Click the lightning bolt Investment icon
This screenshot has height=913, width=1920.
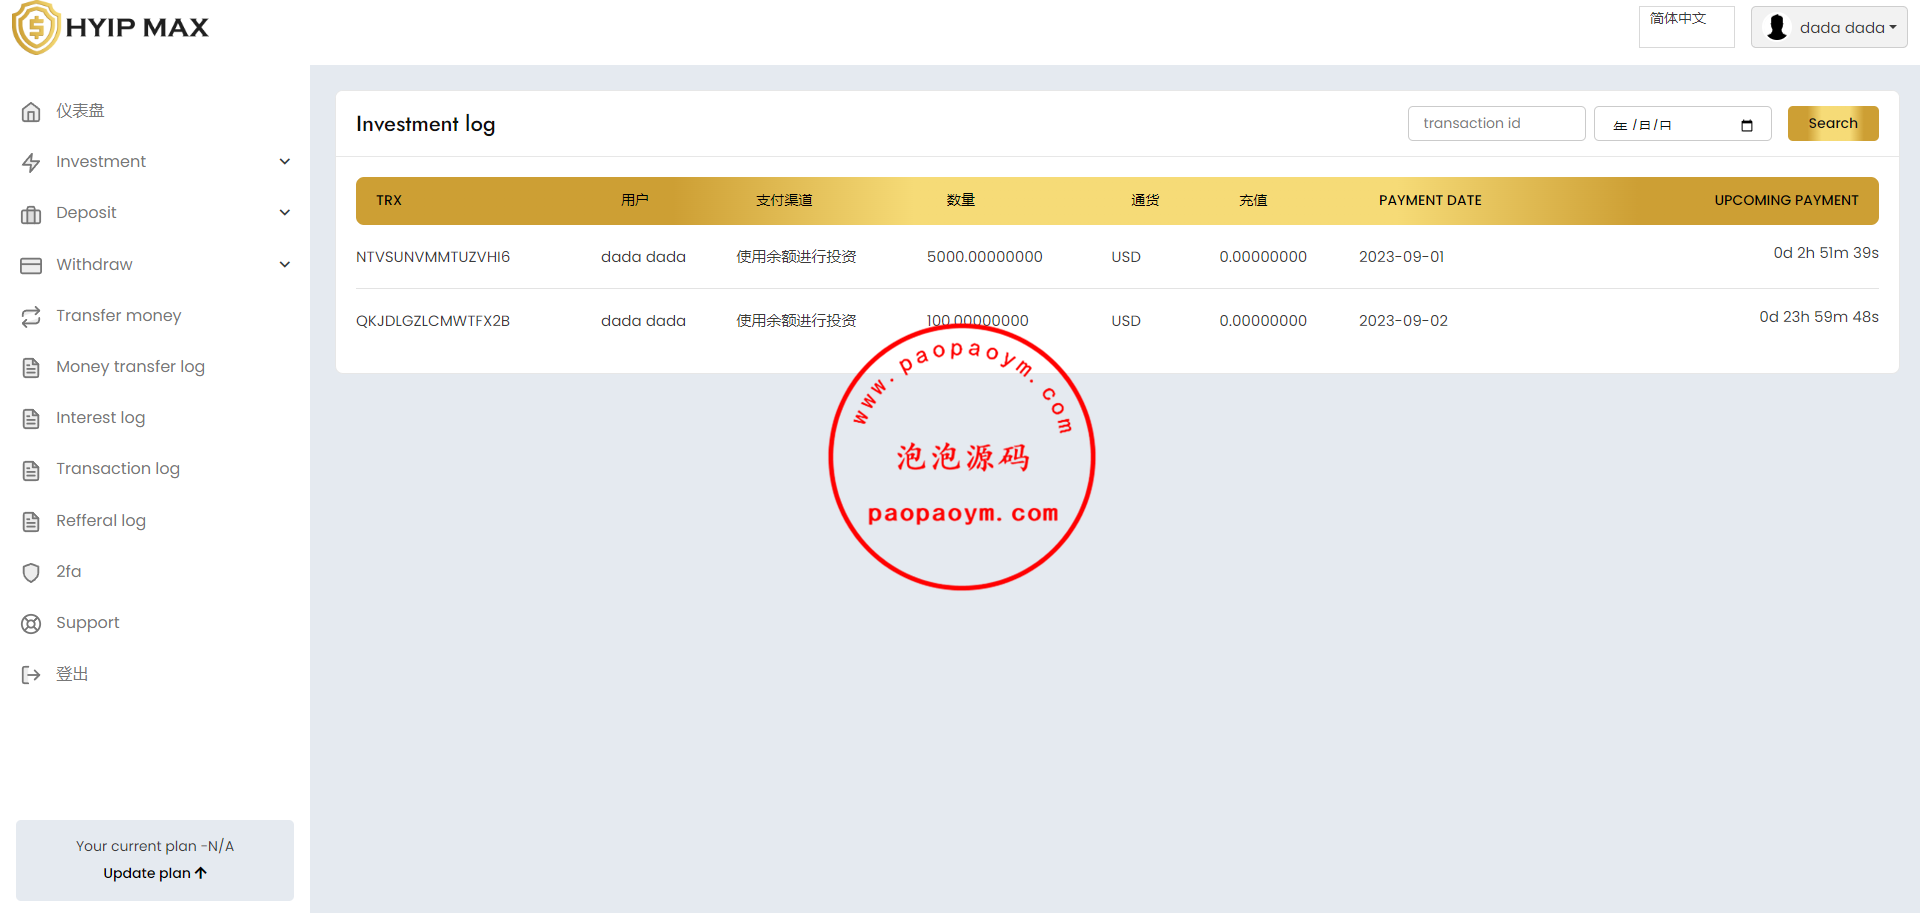pyautogui.click(x=31, y=163)
